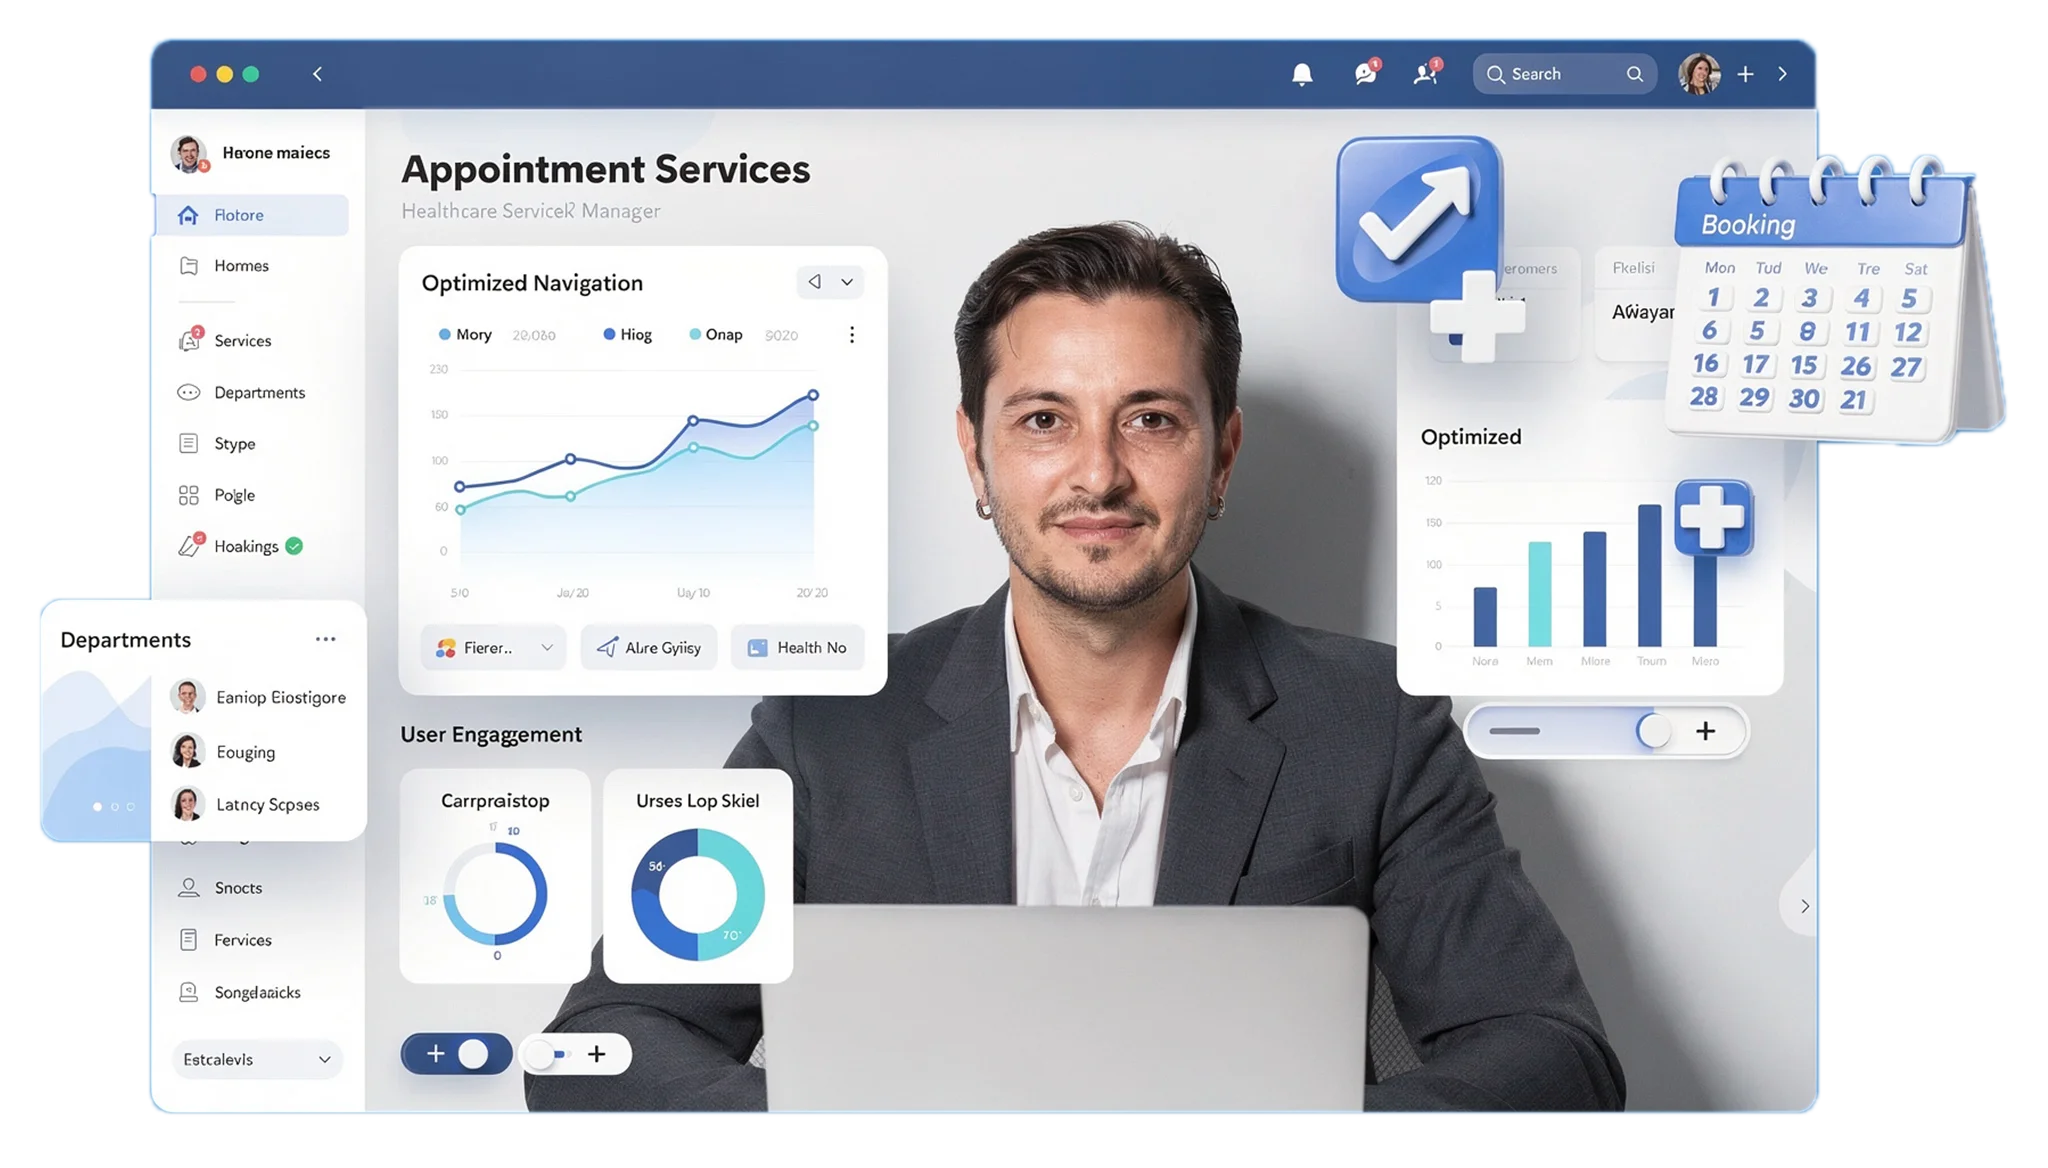Expand the Estcalevls dropdown
2048x1168 pixels.
click(x=257, y=1060)
